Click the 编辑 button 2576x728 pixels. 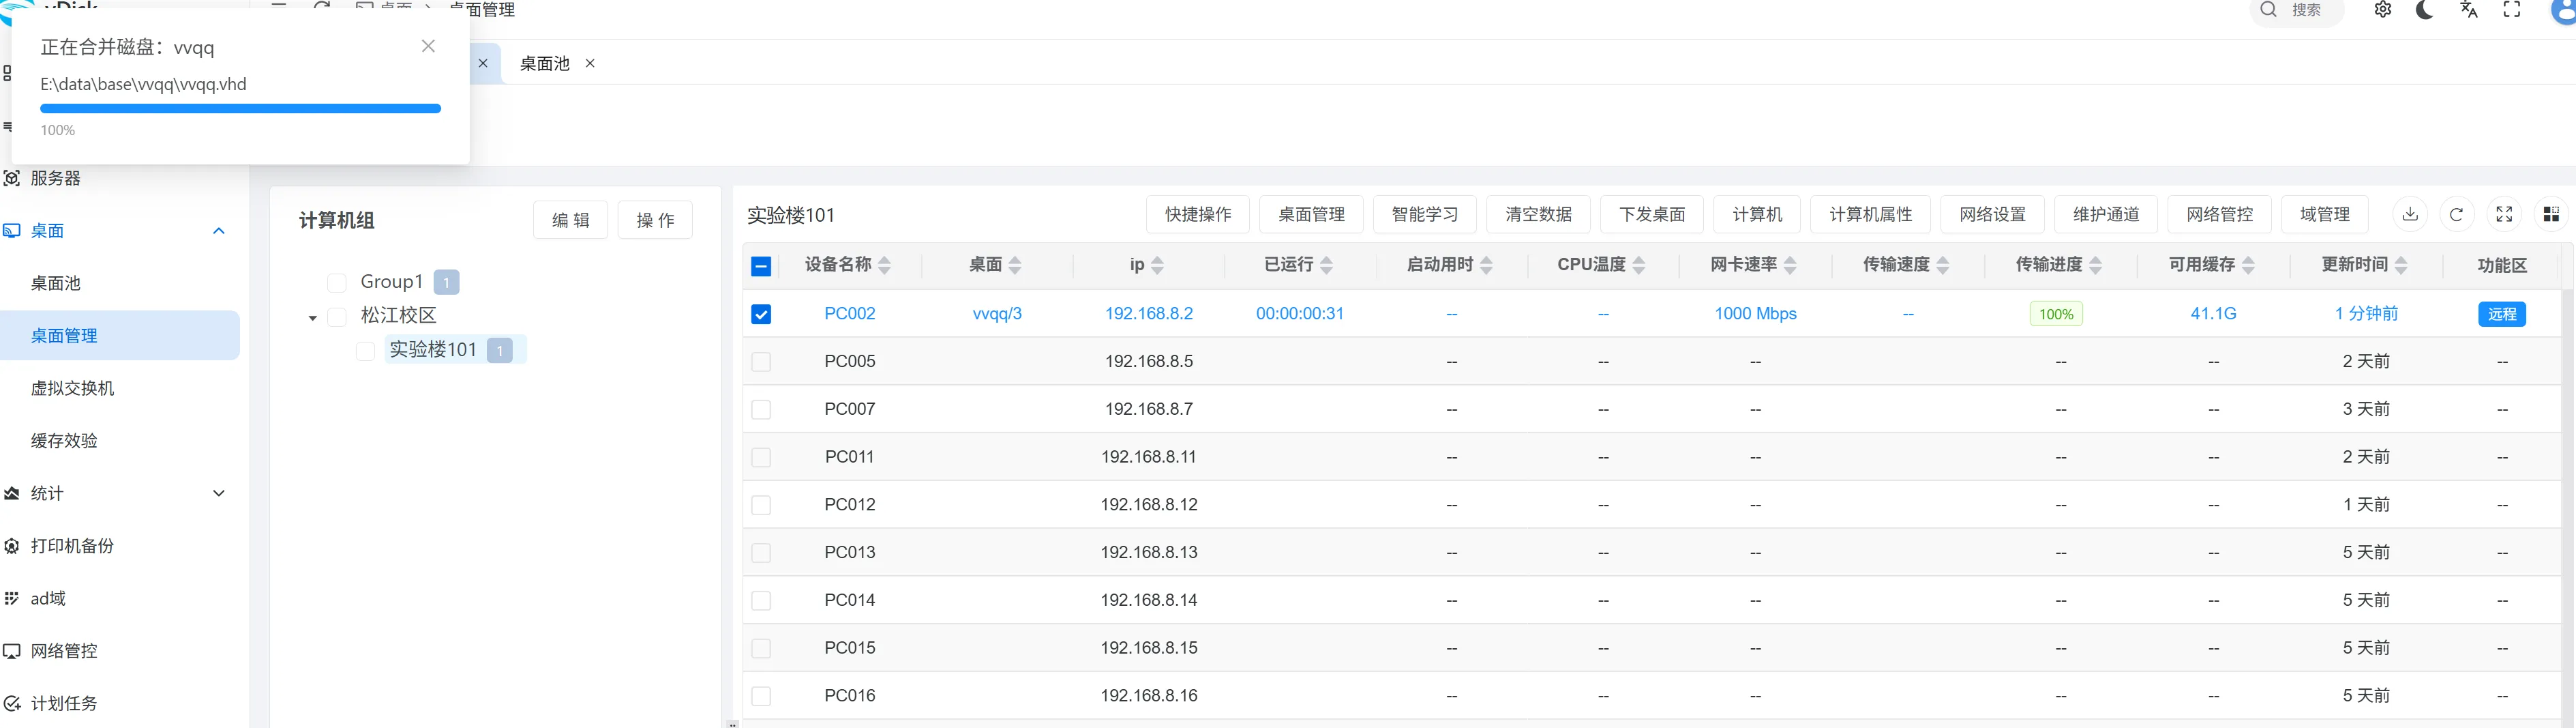coord(570,220)
